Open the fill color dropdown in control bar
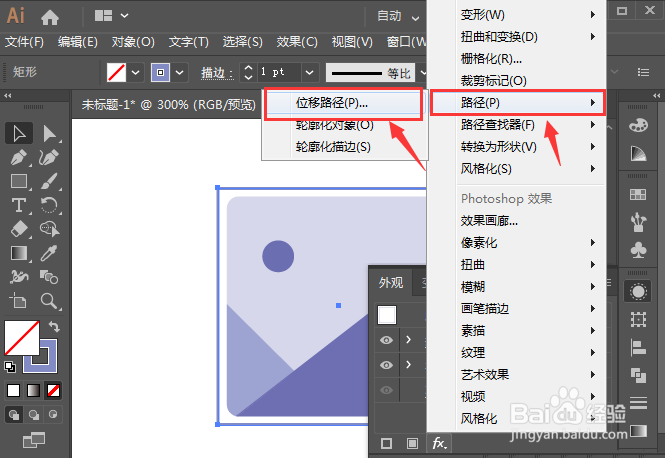665x458 pixels. tap(136, 73)
